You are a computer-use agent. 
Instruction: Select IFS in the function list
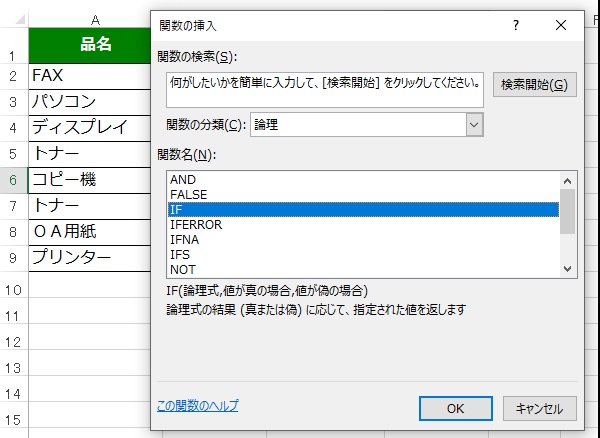click(363, 255)
